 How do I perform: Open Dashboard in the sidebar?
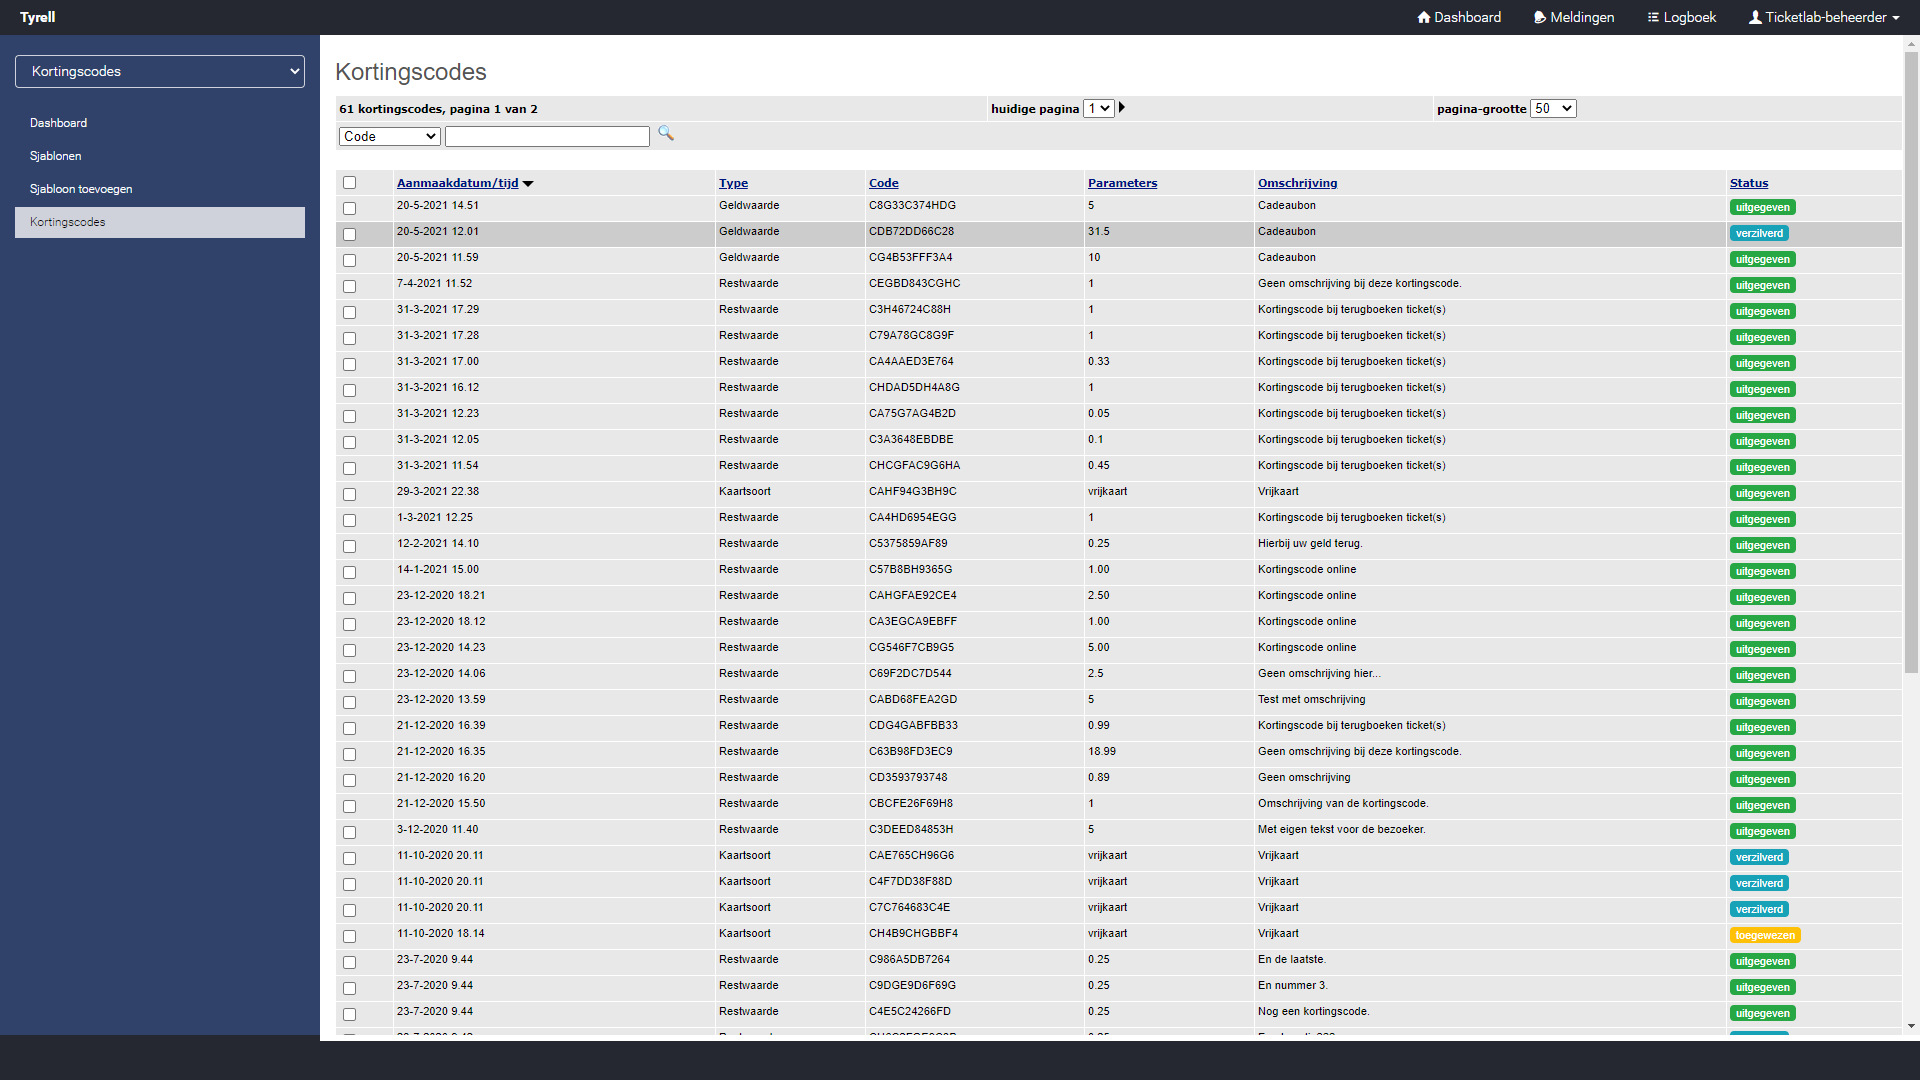click(x=58, y=123)
